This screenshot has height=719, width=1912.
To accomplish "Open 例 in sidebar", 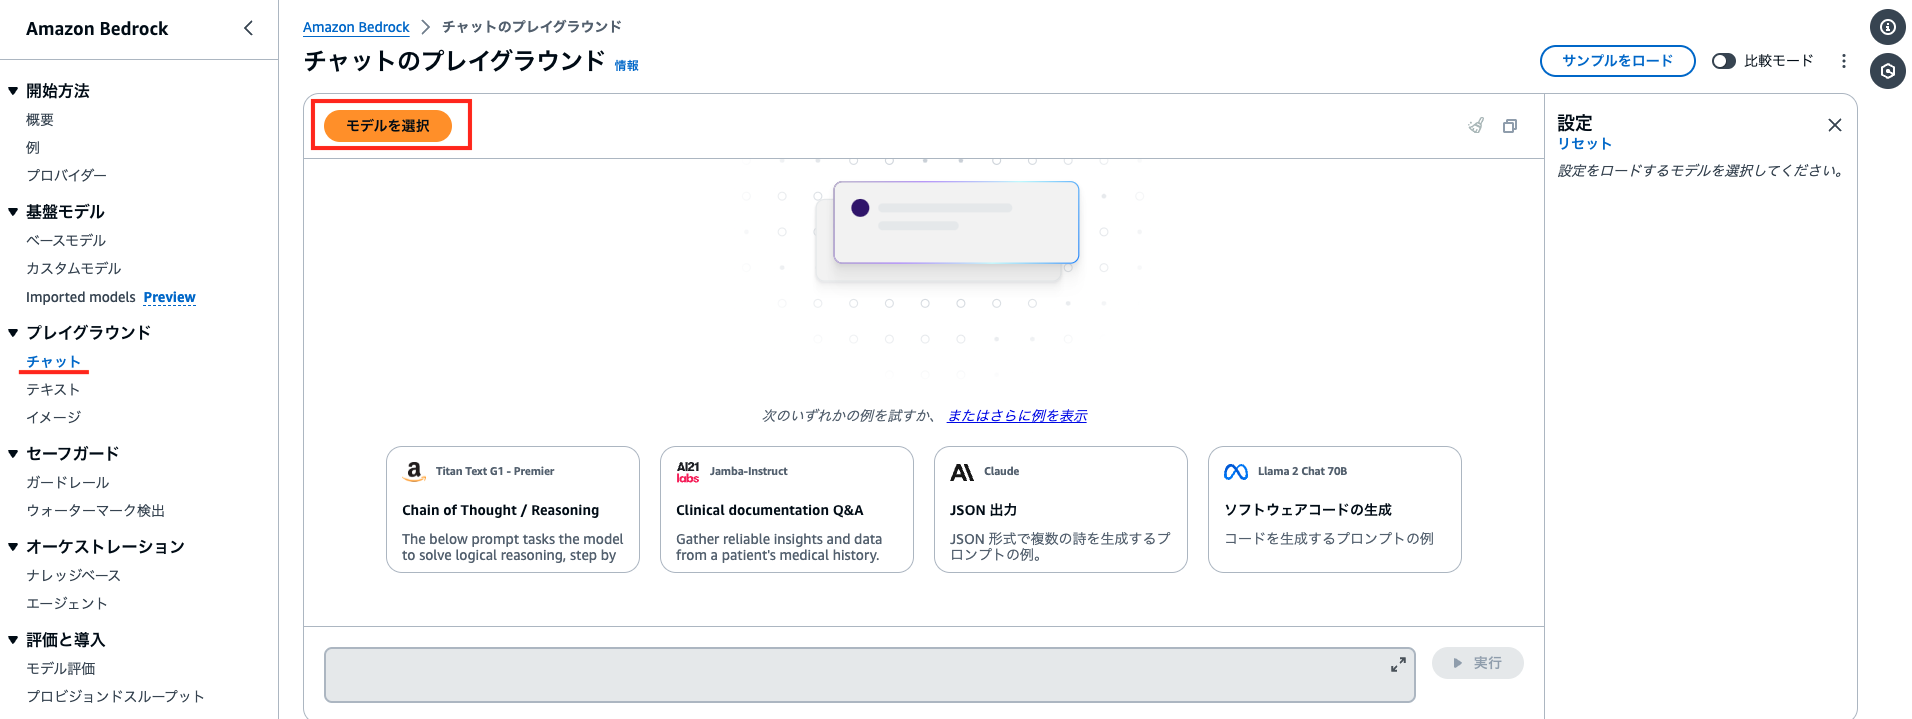I will pyautogui.click(x=33, y=148).
